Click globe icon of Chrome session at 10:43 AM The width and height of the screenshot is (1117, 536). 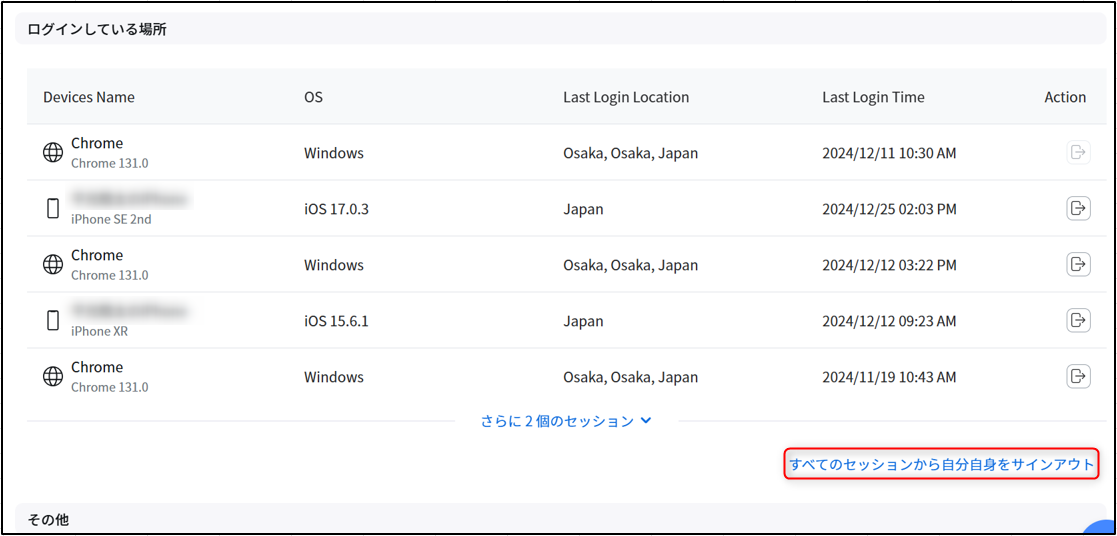(x=53, y=377)
